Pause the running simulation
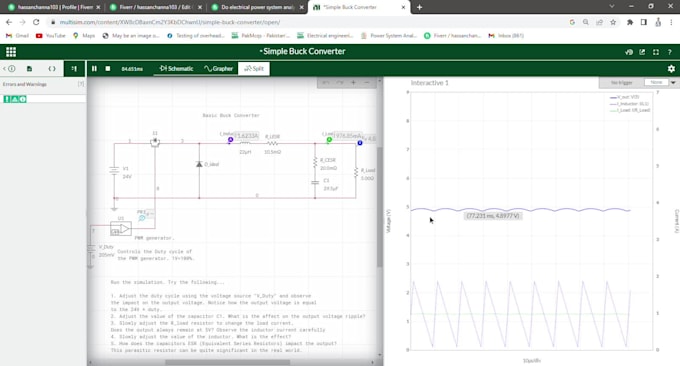 94,69
